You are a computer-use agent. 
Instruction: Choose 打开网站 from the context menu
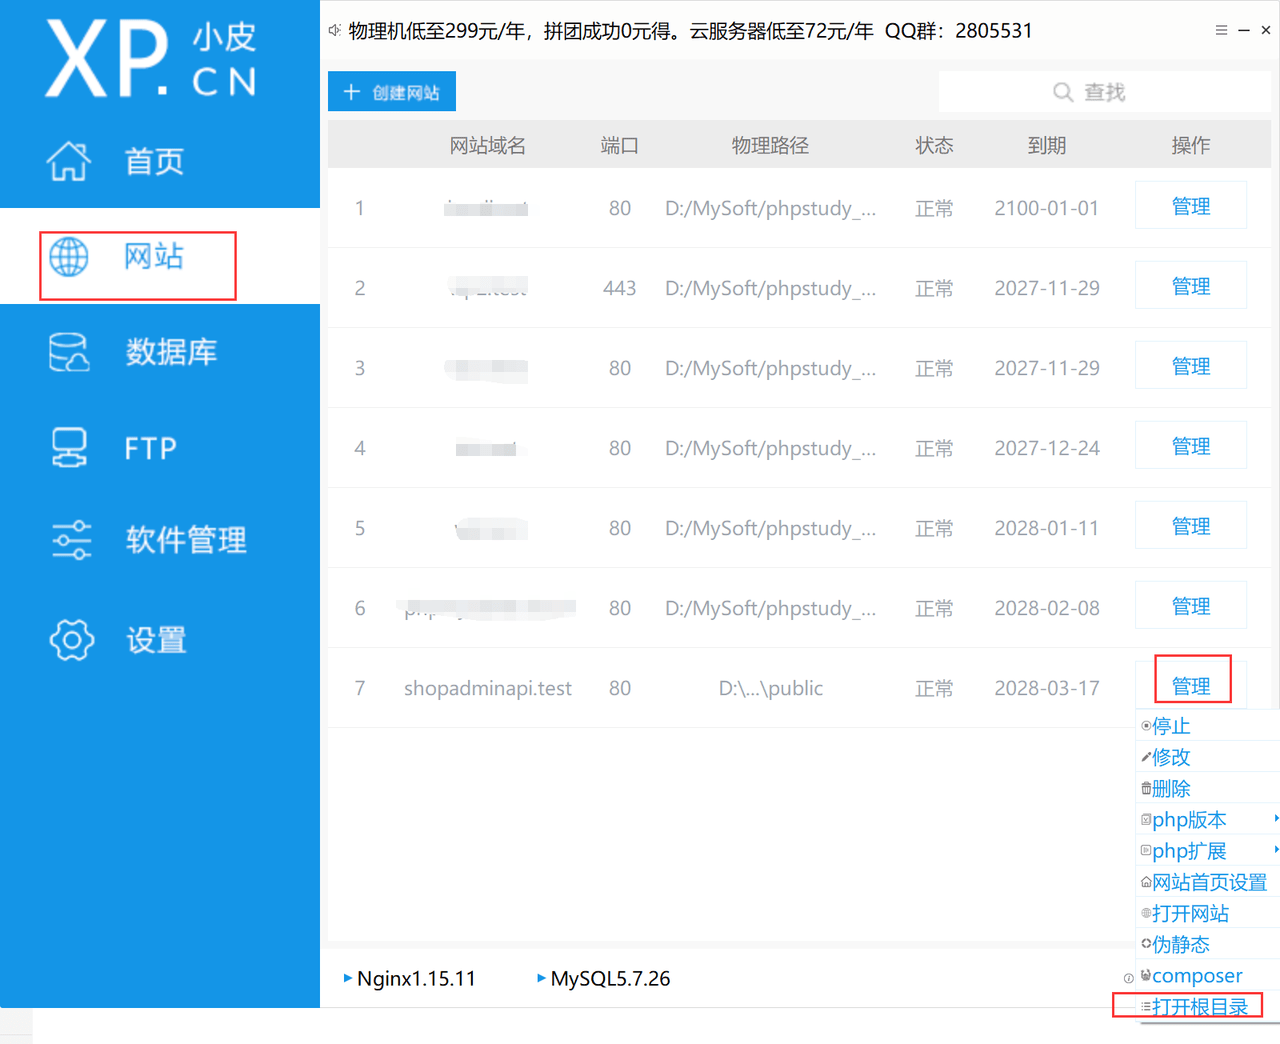[x=1208, y=913]
